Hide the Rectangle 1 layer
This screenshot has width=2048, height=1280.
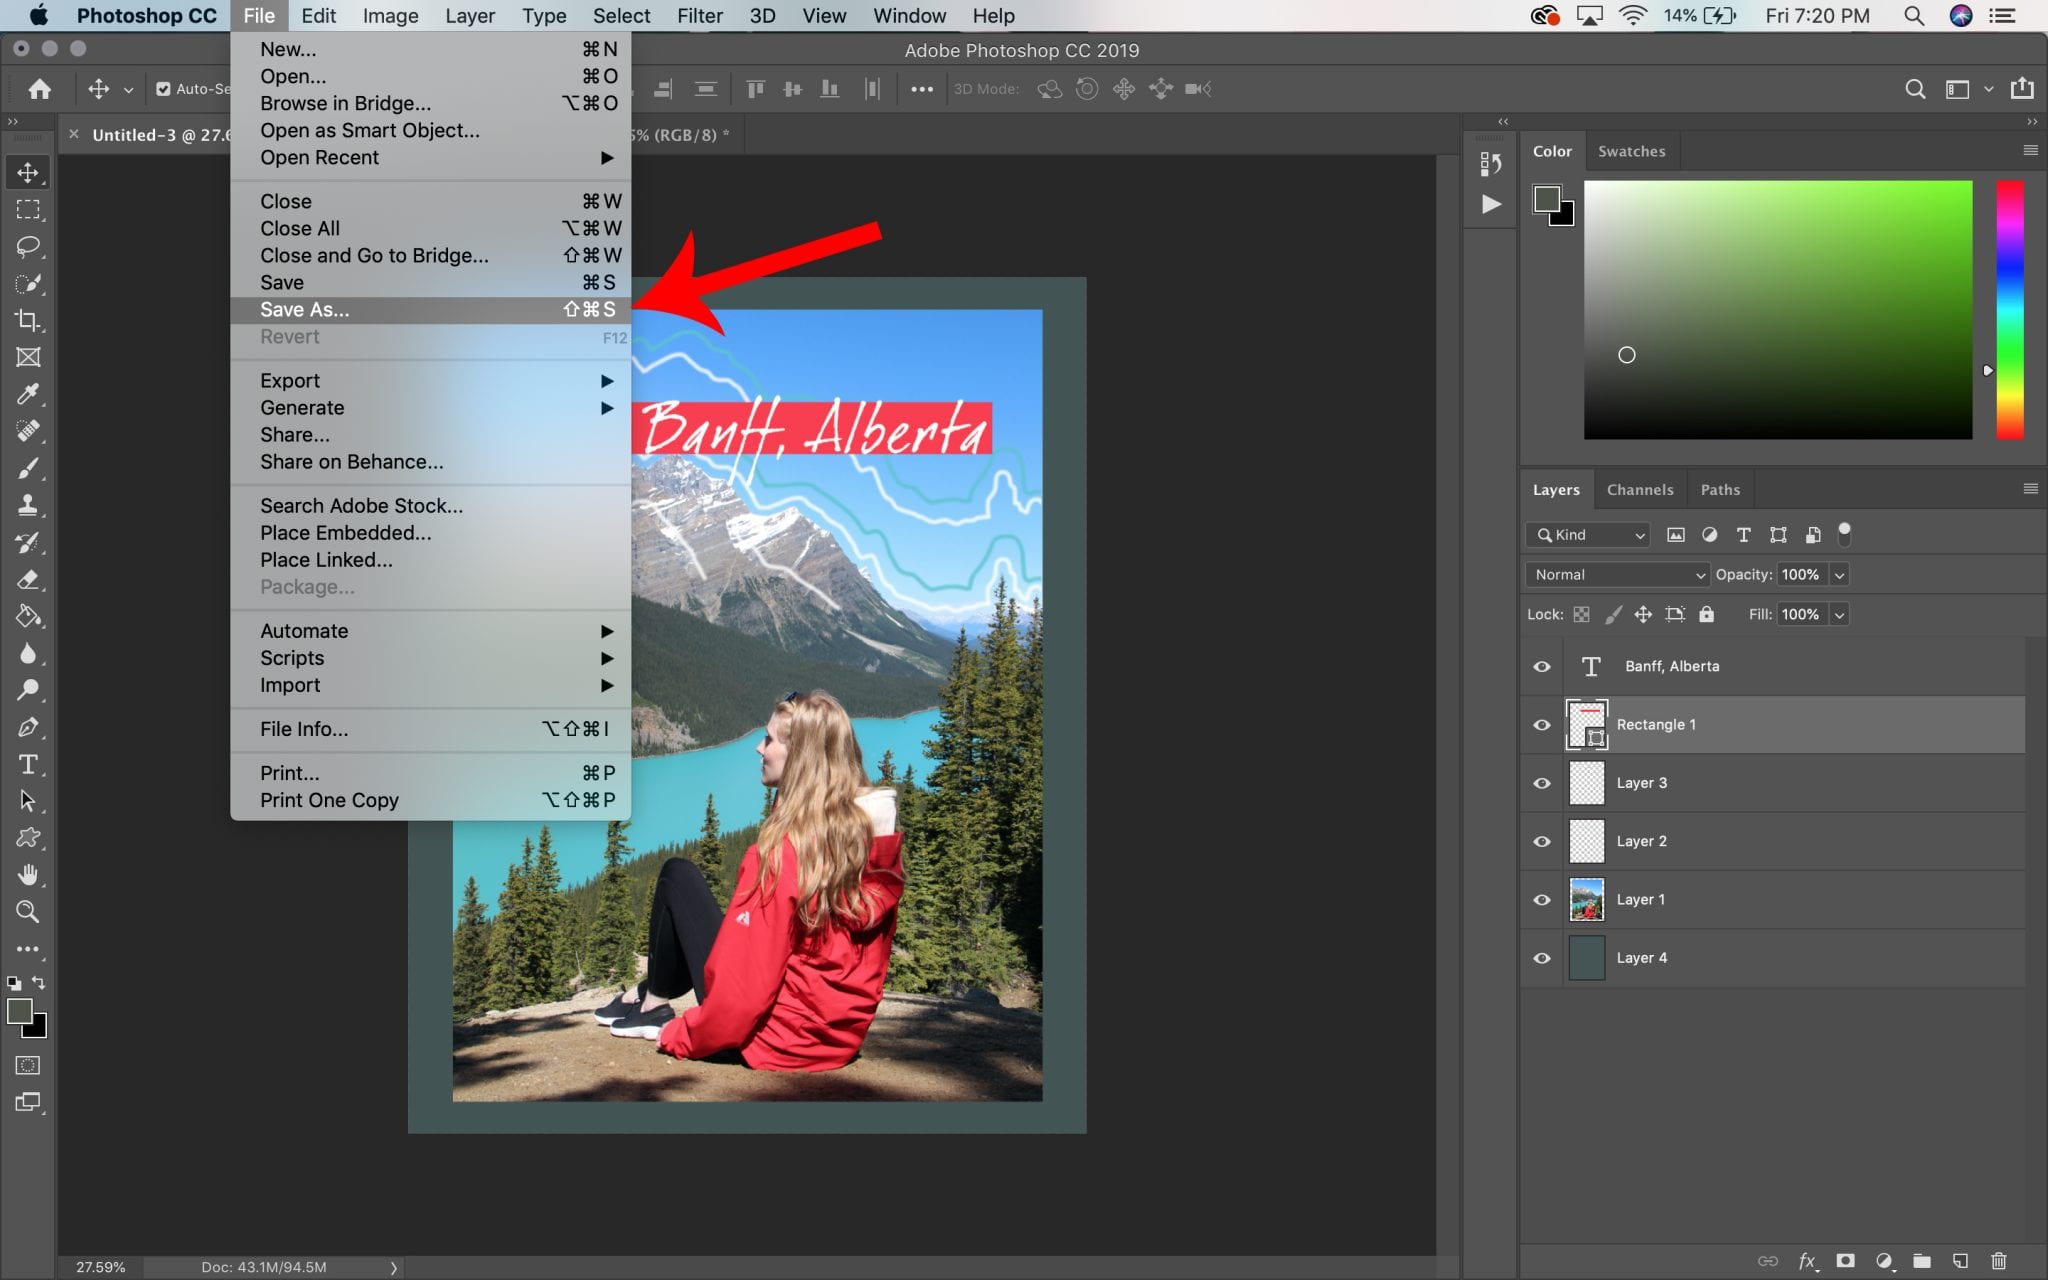tap(1541, 724)
